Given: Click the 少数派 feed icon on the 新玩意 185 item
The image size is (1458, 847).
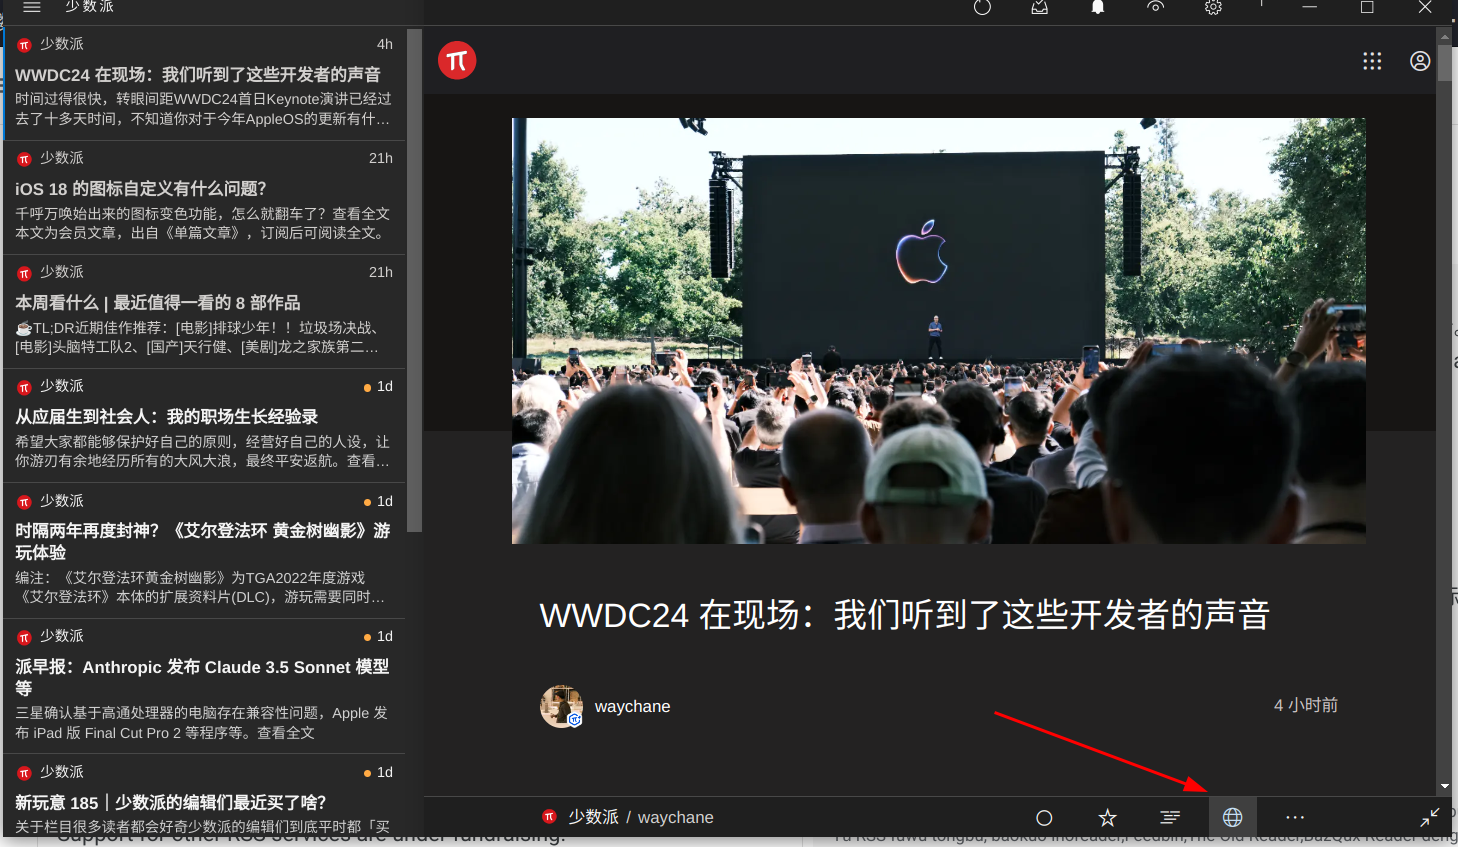Looking at the screenshot, I should pos(24,773).
